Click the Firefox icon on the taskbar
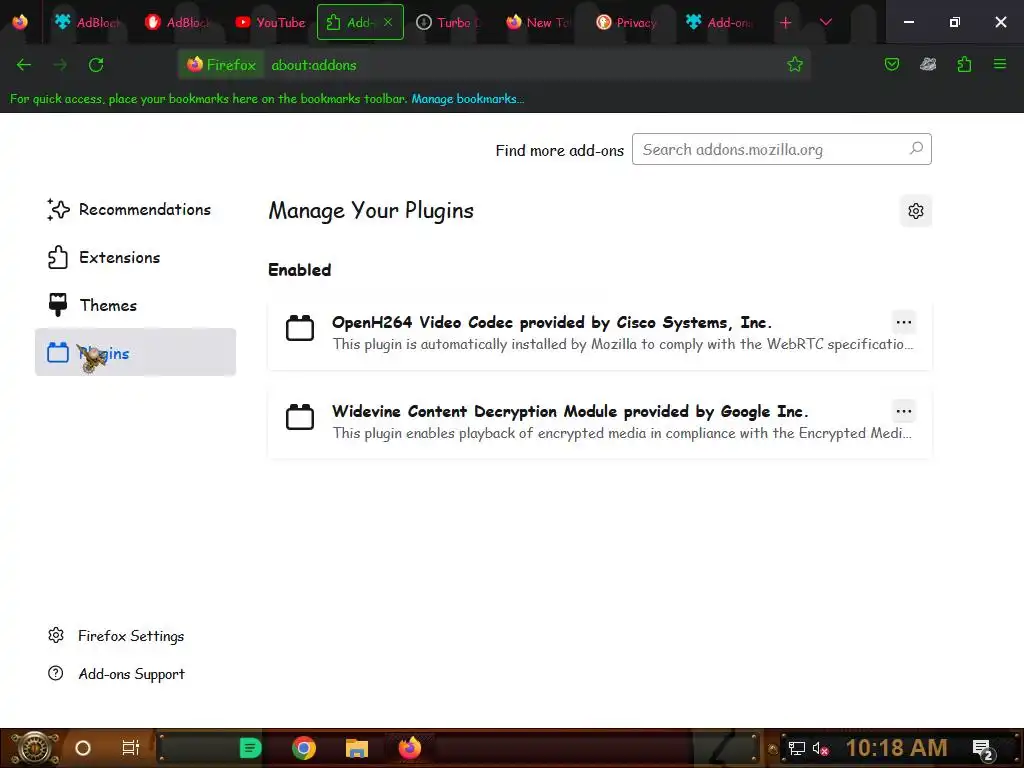The image size is (1024, 768). (410, 748)
